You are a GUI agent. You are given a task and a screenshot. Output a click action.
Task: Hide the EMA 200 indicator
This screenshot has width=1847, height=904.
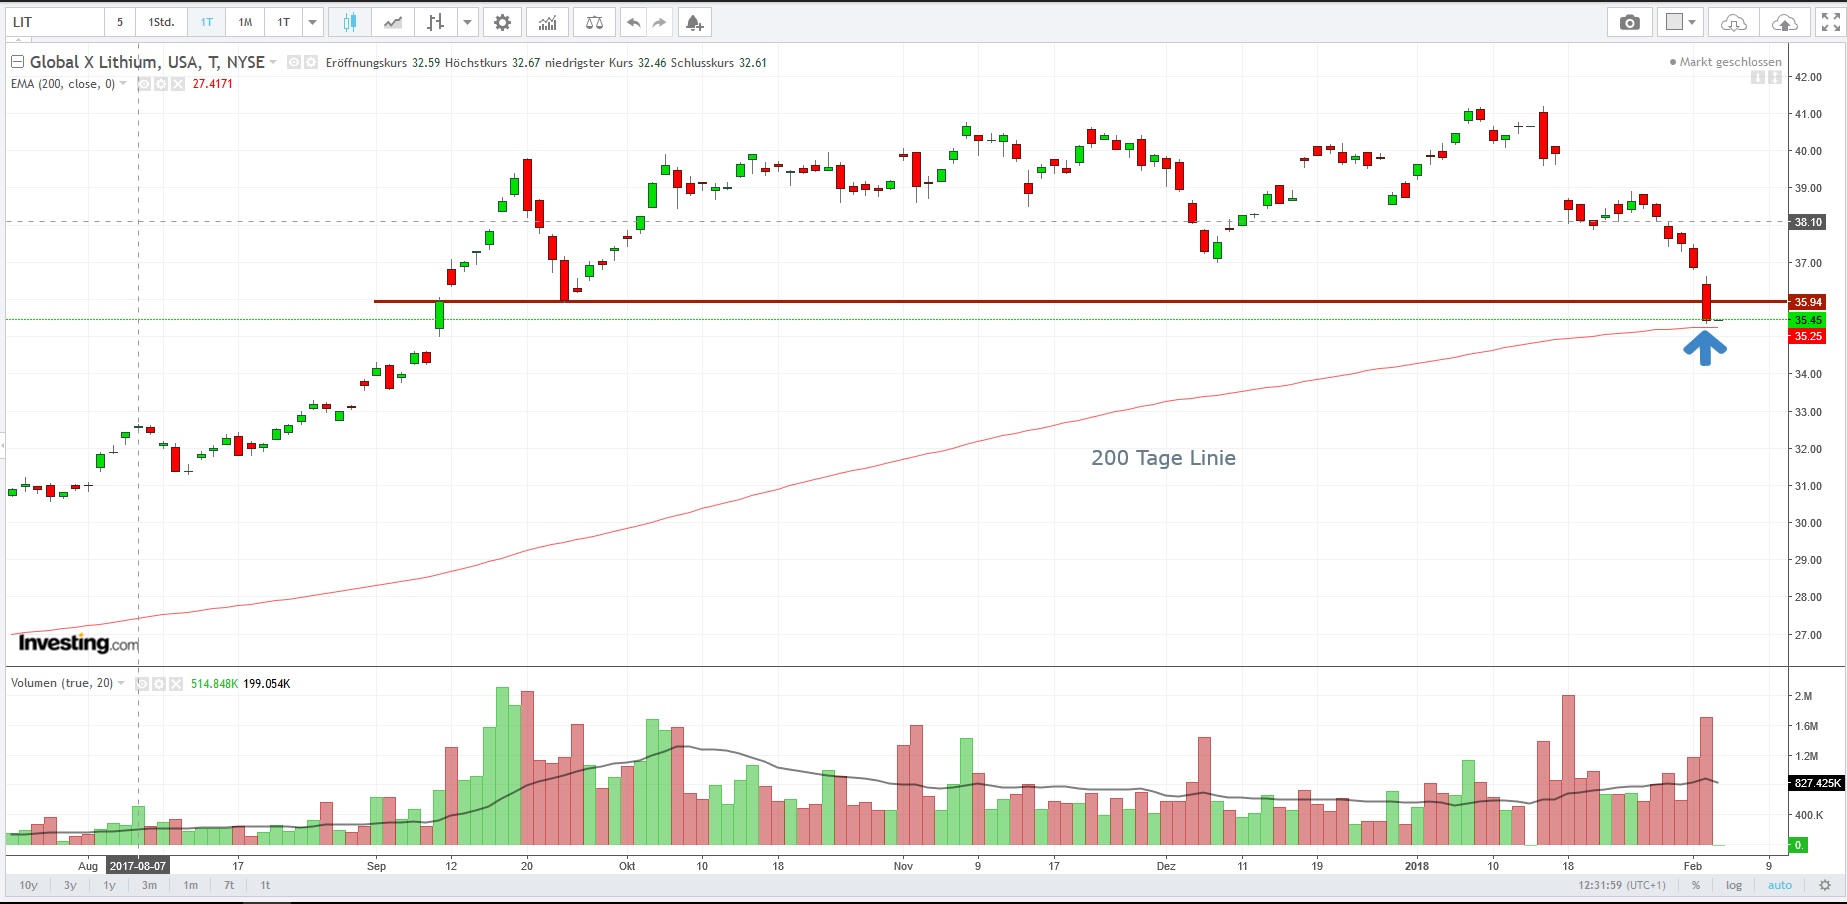[143, 84]
